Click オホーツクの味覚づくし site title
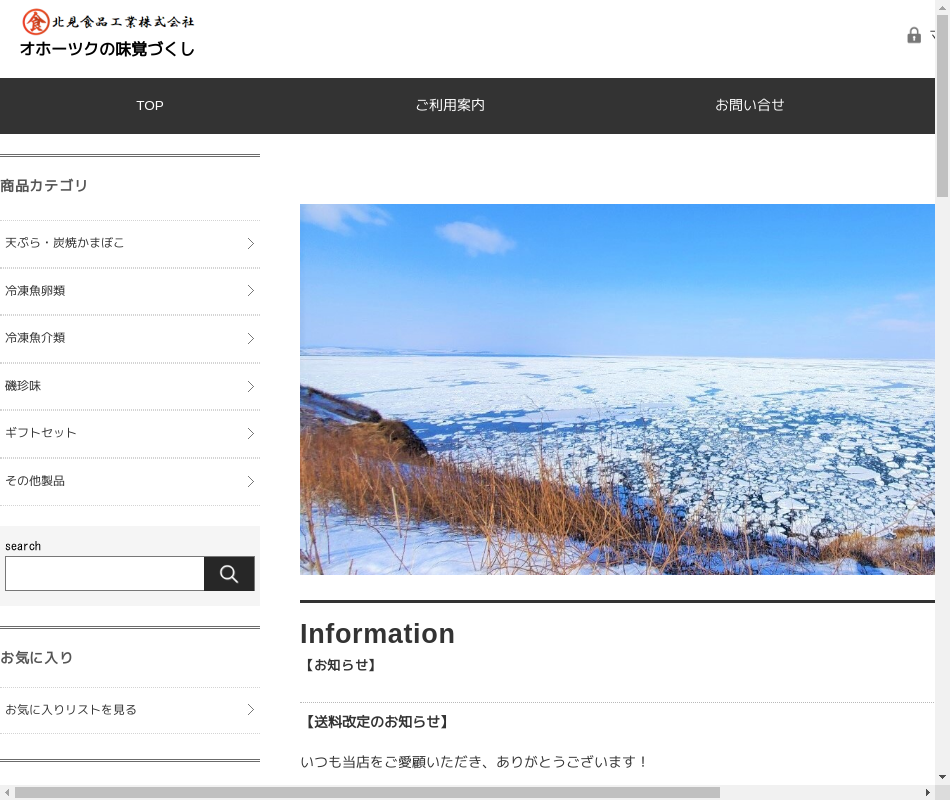This screenshot has width=950, height=800. click(107, 49)
